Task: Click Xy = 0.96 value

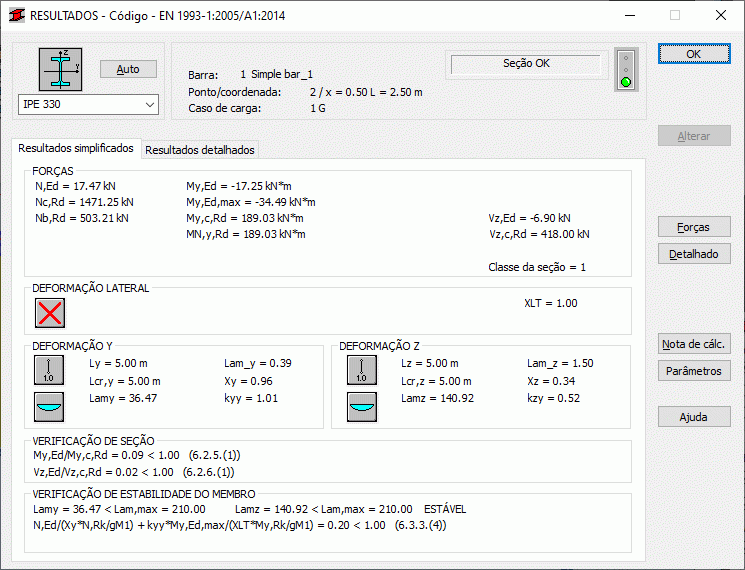Action: pyautogui.click(x=248, y=381)
